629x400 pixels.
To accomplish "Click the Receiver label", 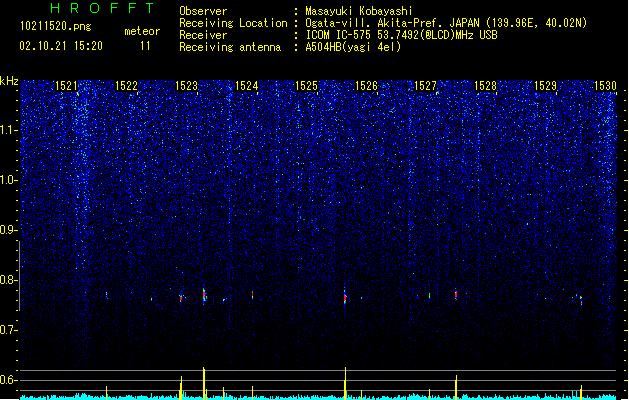I will (x=203, y=35).
